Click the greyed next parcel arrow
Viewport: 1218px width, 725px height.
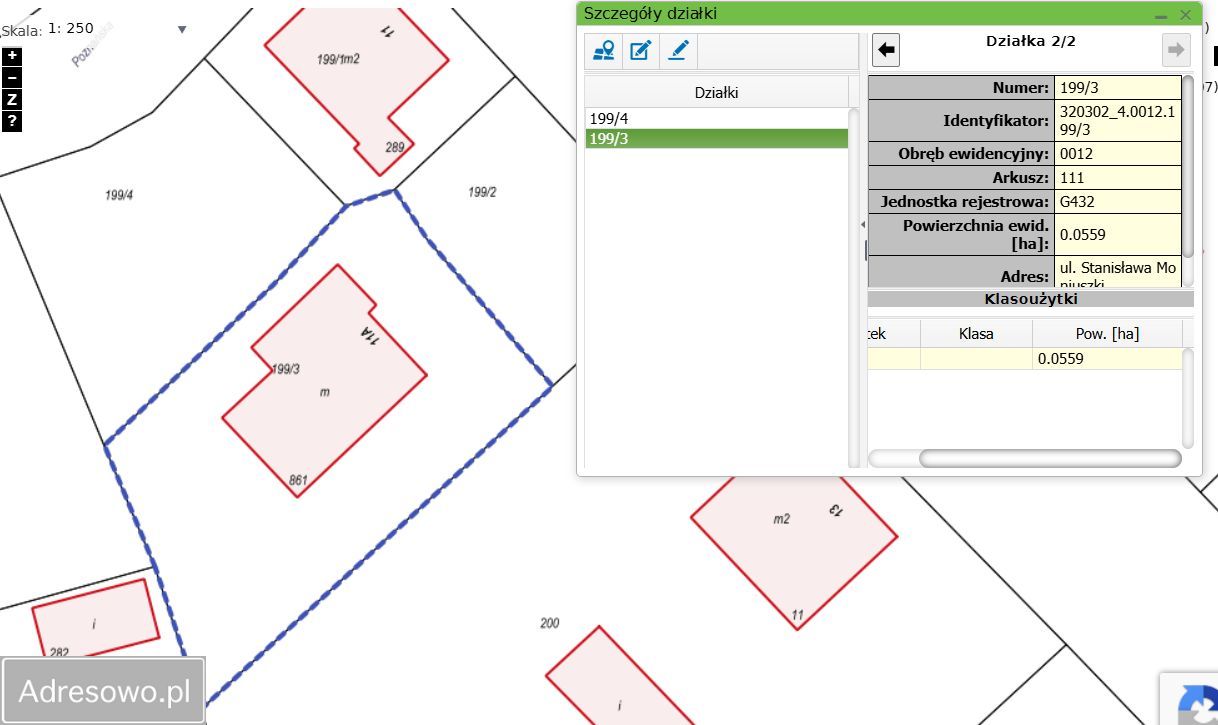[1177, 50]
